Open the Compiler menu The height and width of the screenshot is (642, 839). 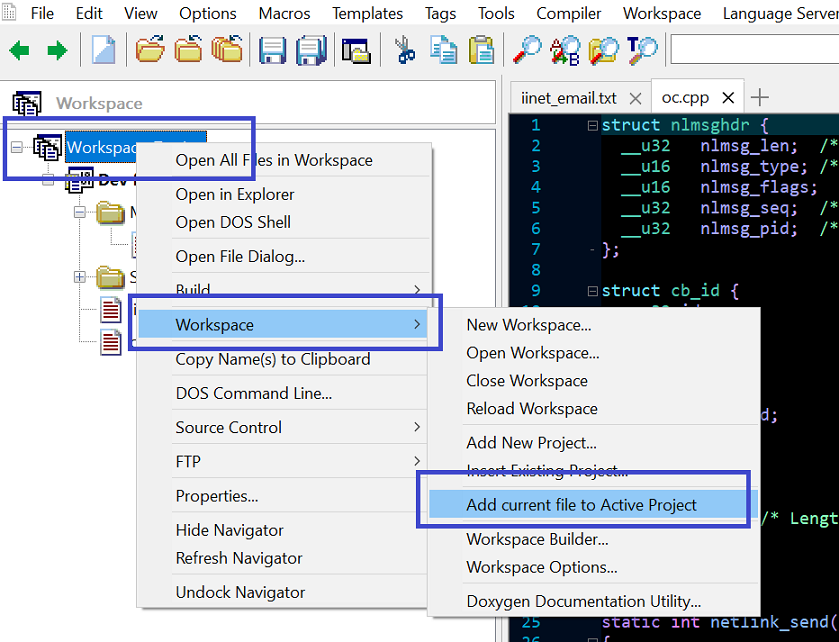[569, 13]
